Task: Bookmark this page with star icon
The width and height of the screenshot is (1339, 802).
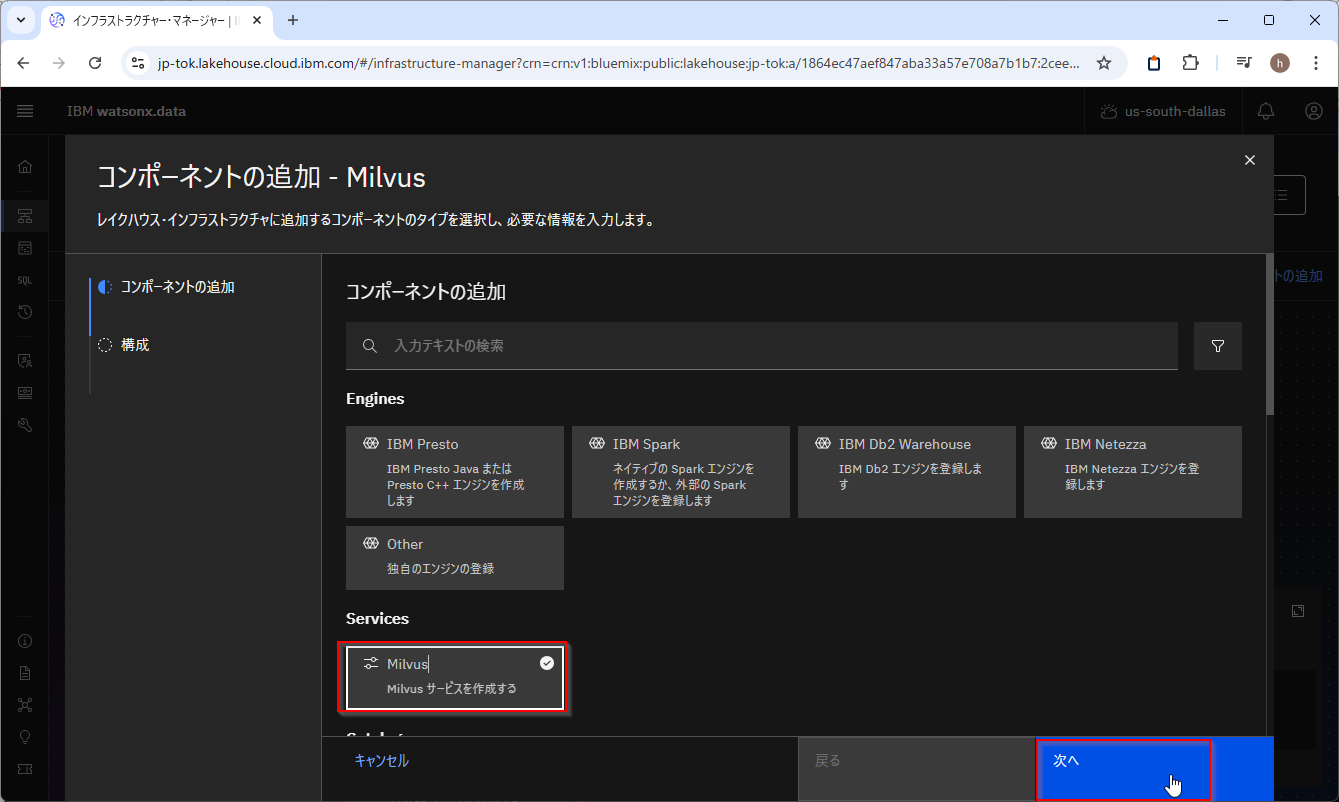Action: point(1104,63)
